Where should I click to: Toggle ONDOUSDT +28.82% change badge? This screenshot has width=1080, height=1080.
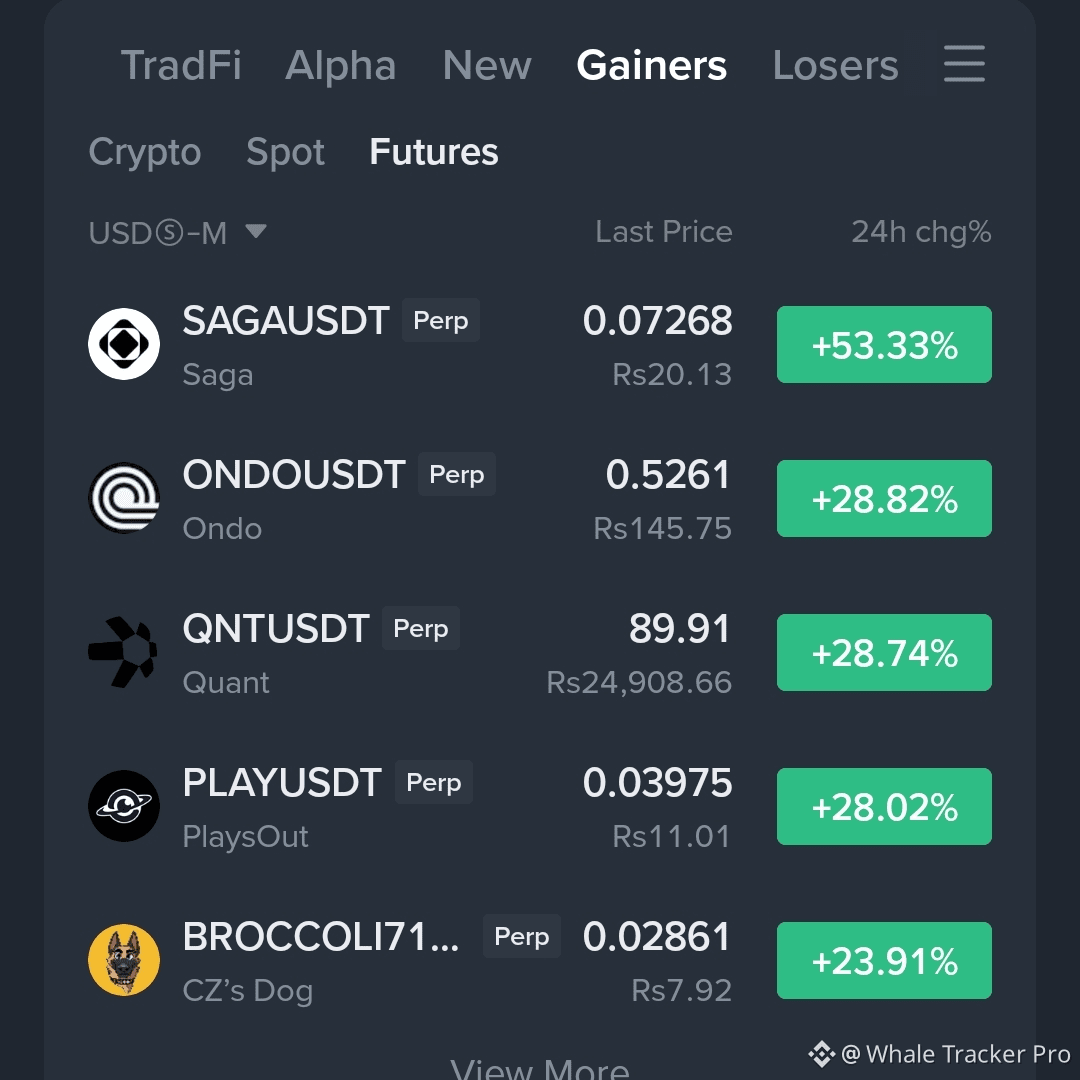pos(884,499)
